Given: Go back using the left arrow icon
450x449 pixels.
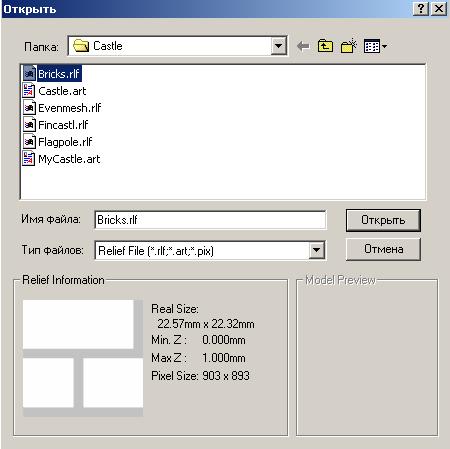Looking at the screenshot, I should [x=303, y=46].
